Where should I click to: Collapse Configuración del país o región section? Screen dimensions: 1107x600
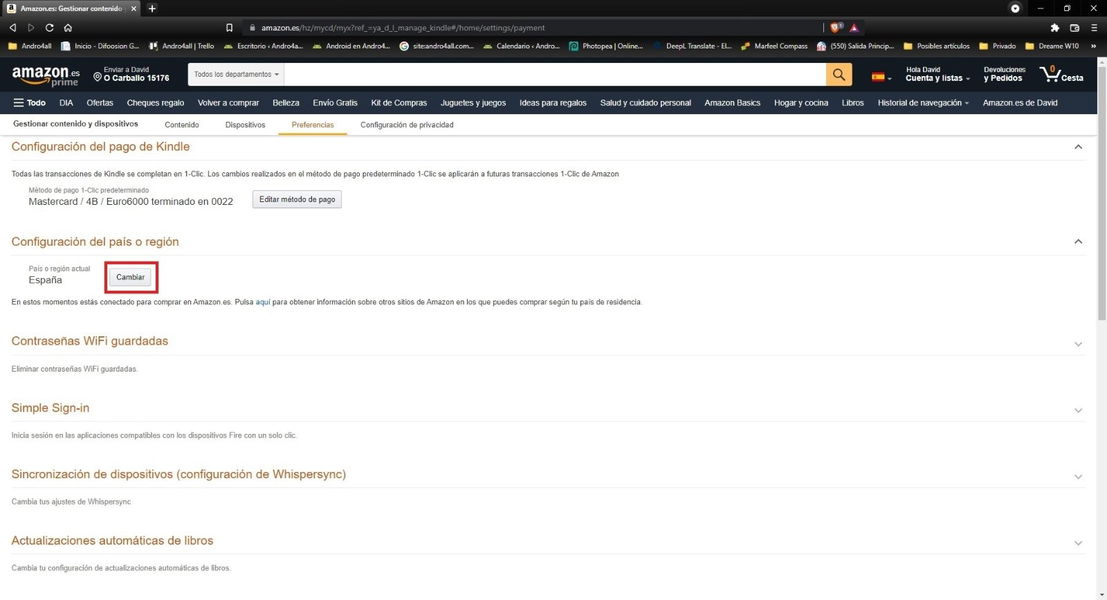tap(1078, 241)
